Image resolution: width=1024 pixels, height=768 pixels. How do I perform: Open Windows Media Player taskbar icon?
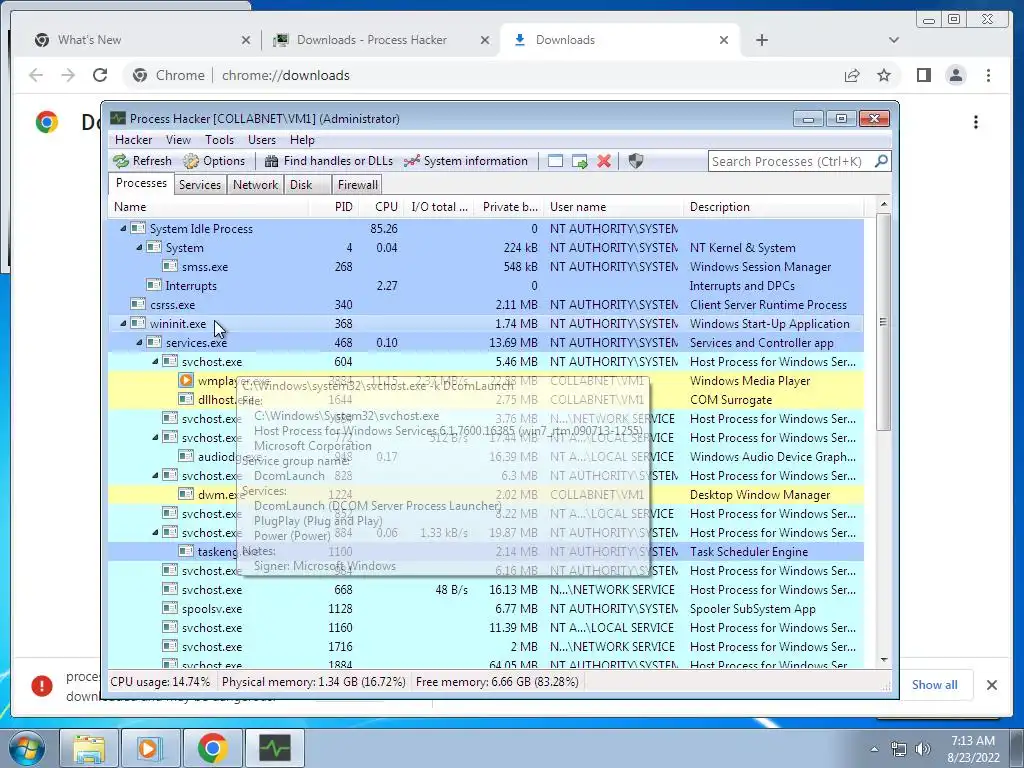pos(150,748)
